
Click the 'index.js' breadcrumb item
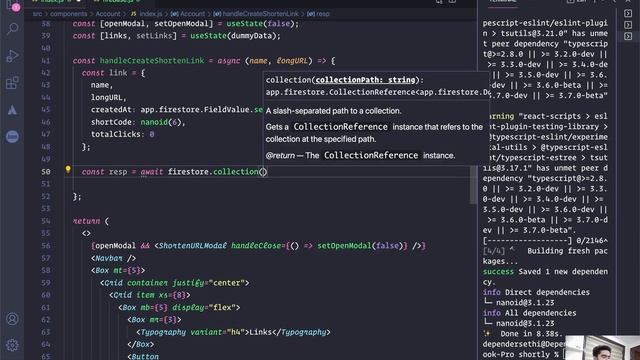(x=146, y=14)
